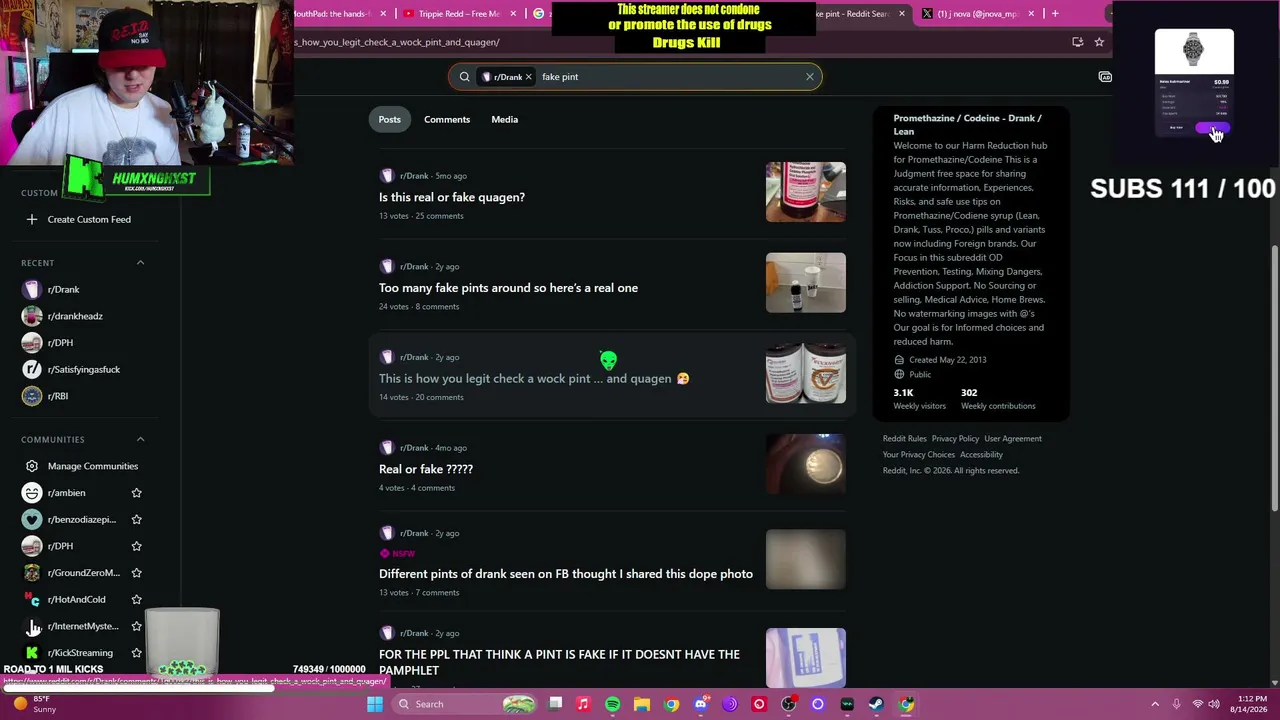Open the Windows Start menu
The height and width of the screenshot is (720, 1280).
click(x=375, y=704)
